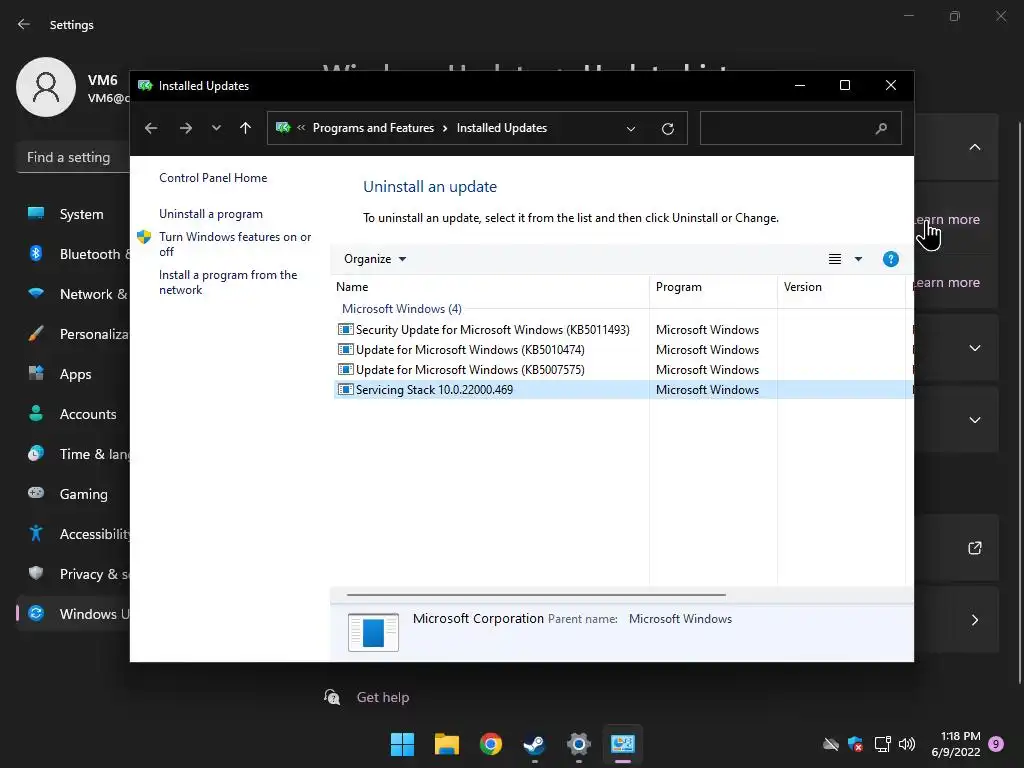Open File Explorer from the taskbar
Viewport: 1024px width, 768px height.
coord(447,744)
